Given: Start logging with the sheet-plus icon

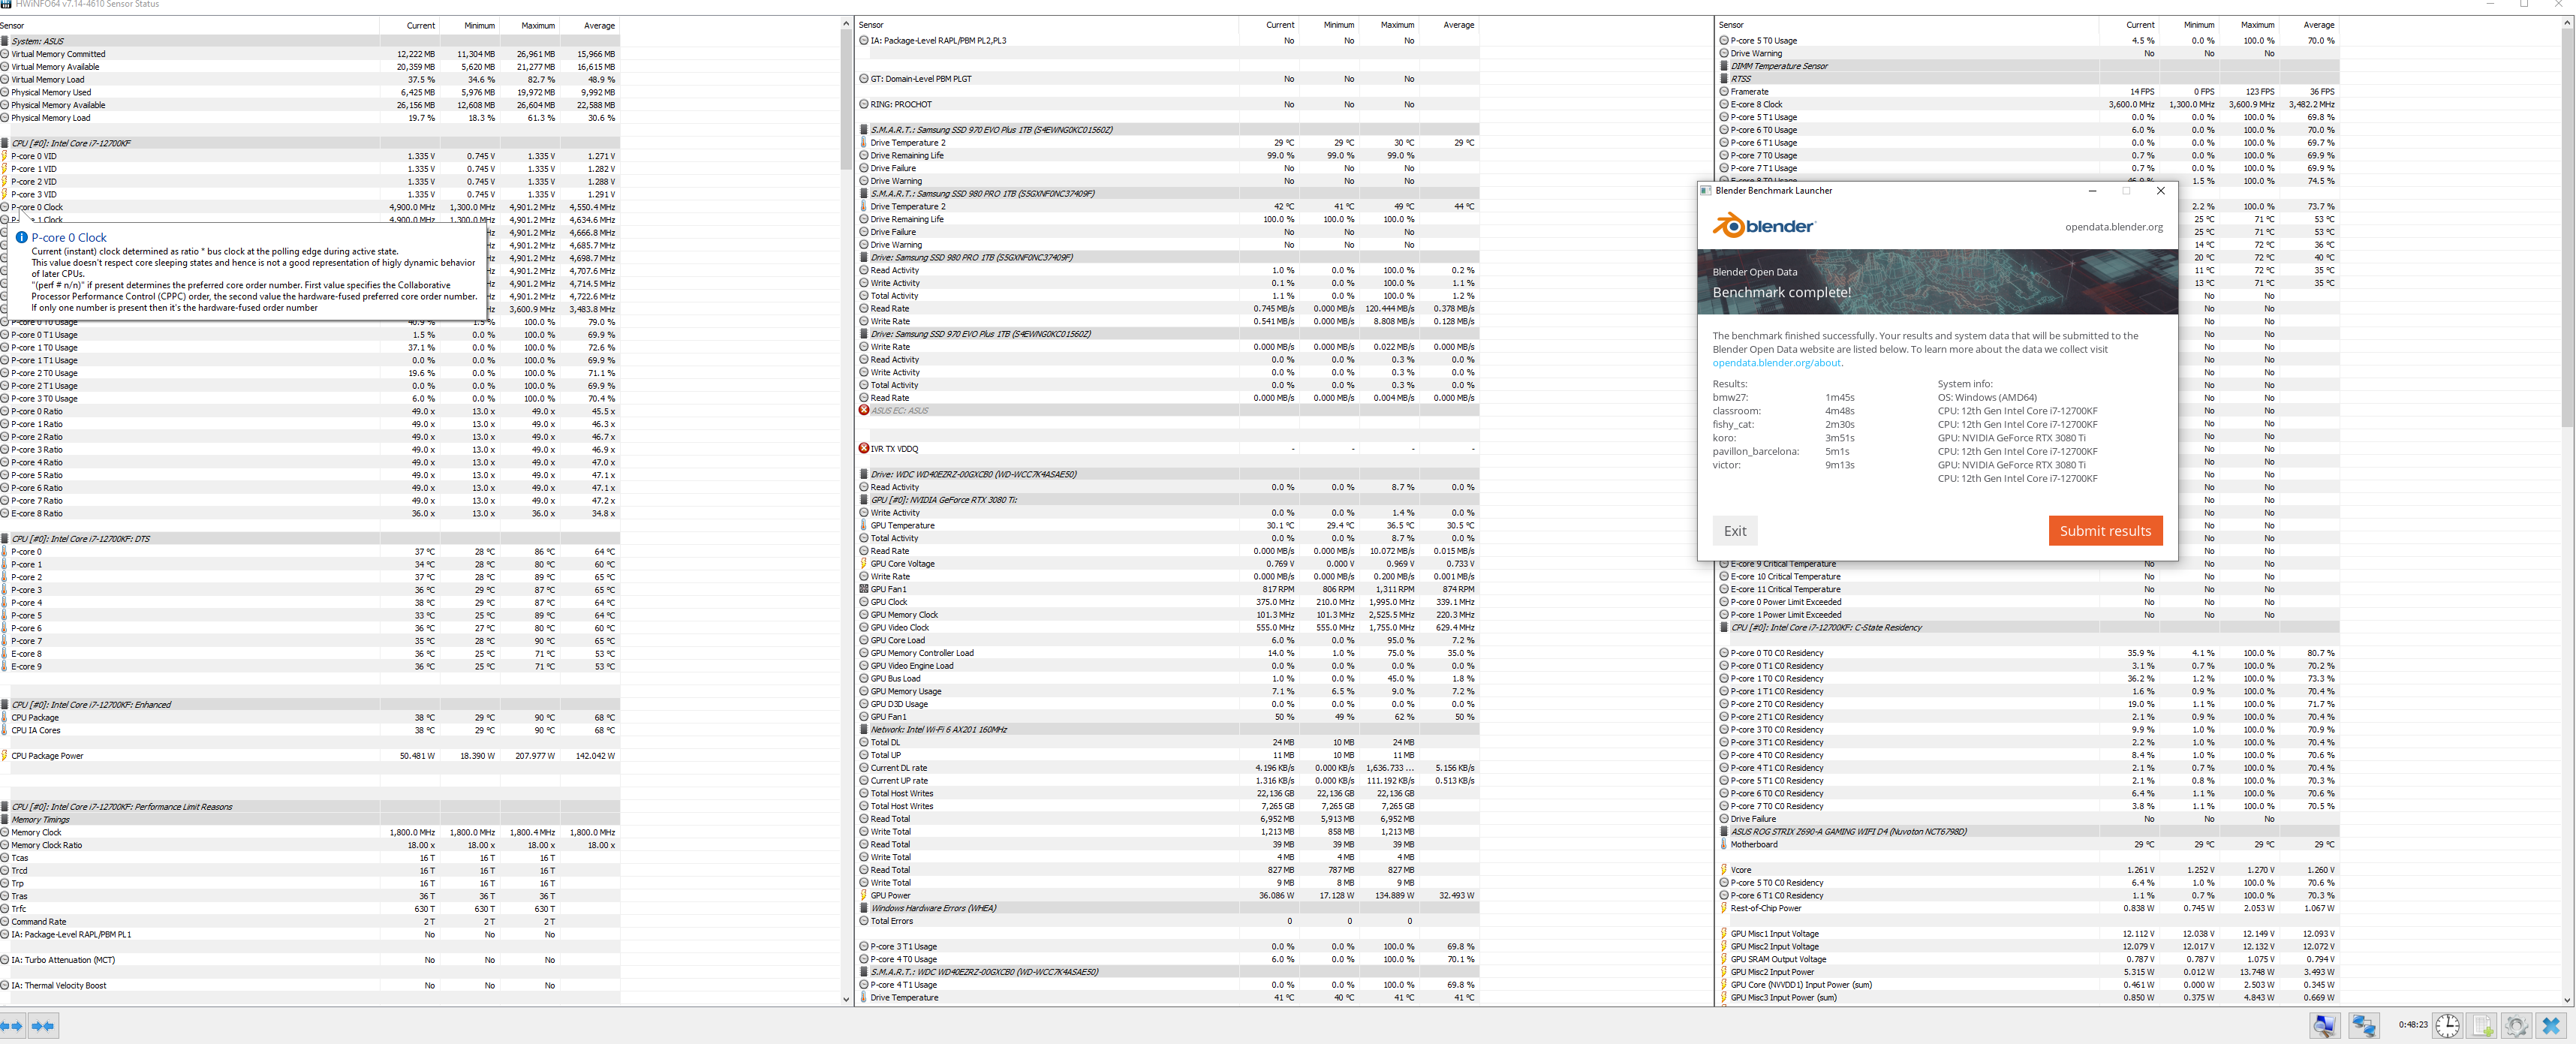Looking at the screenshot, I should (2482, 1026).
